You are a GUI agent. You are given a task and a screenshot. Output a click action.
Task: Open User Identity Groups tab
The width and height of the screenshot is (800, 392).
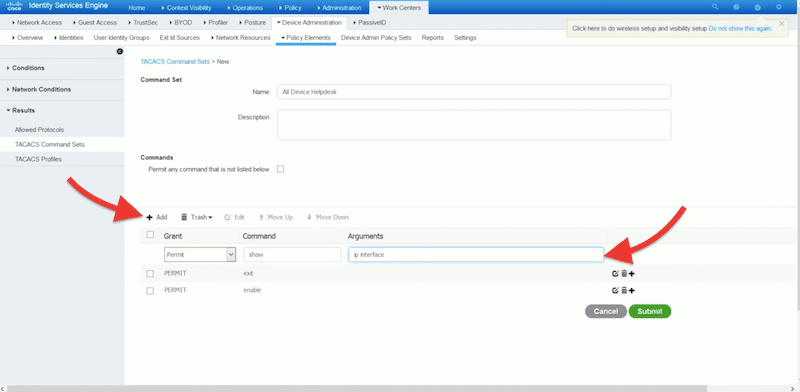coord(121,38)
